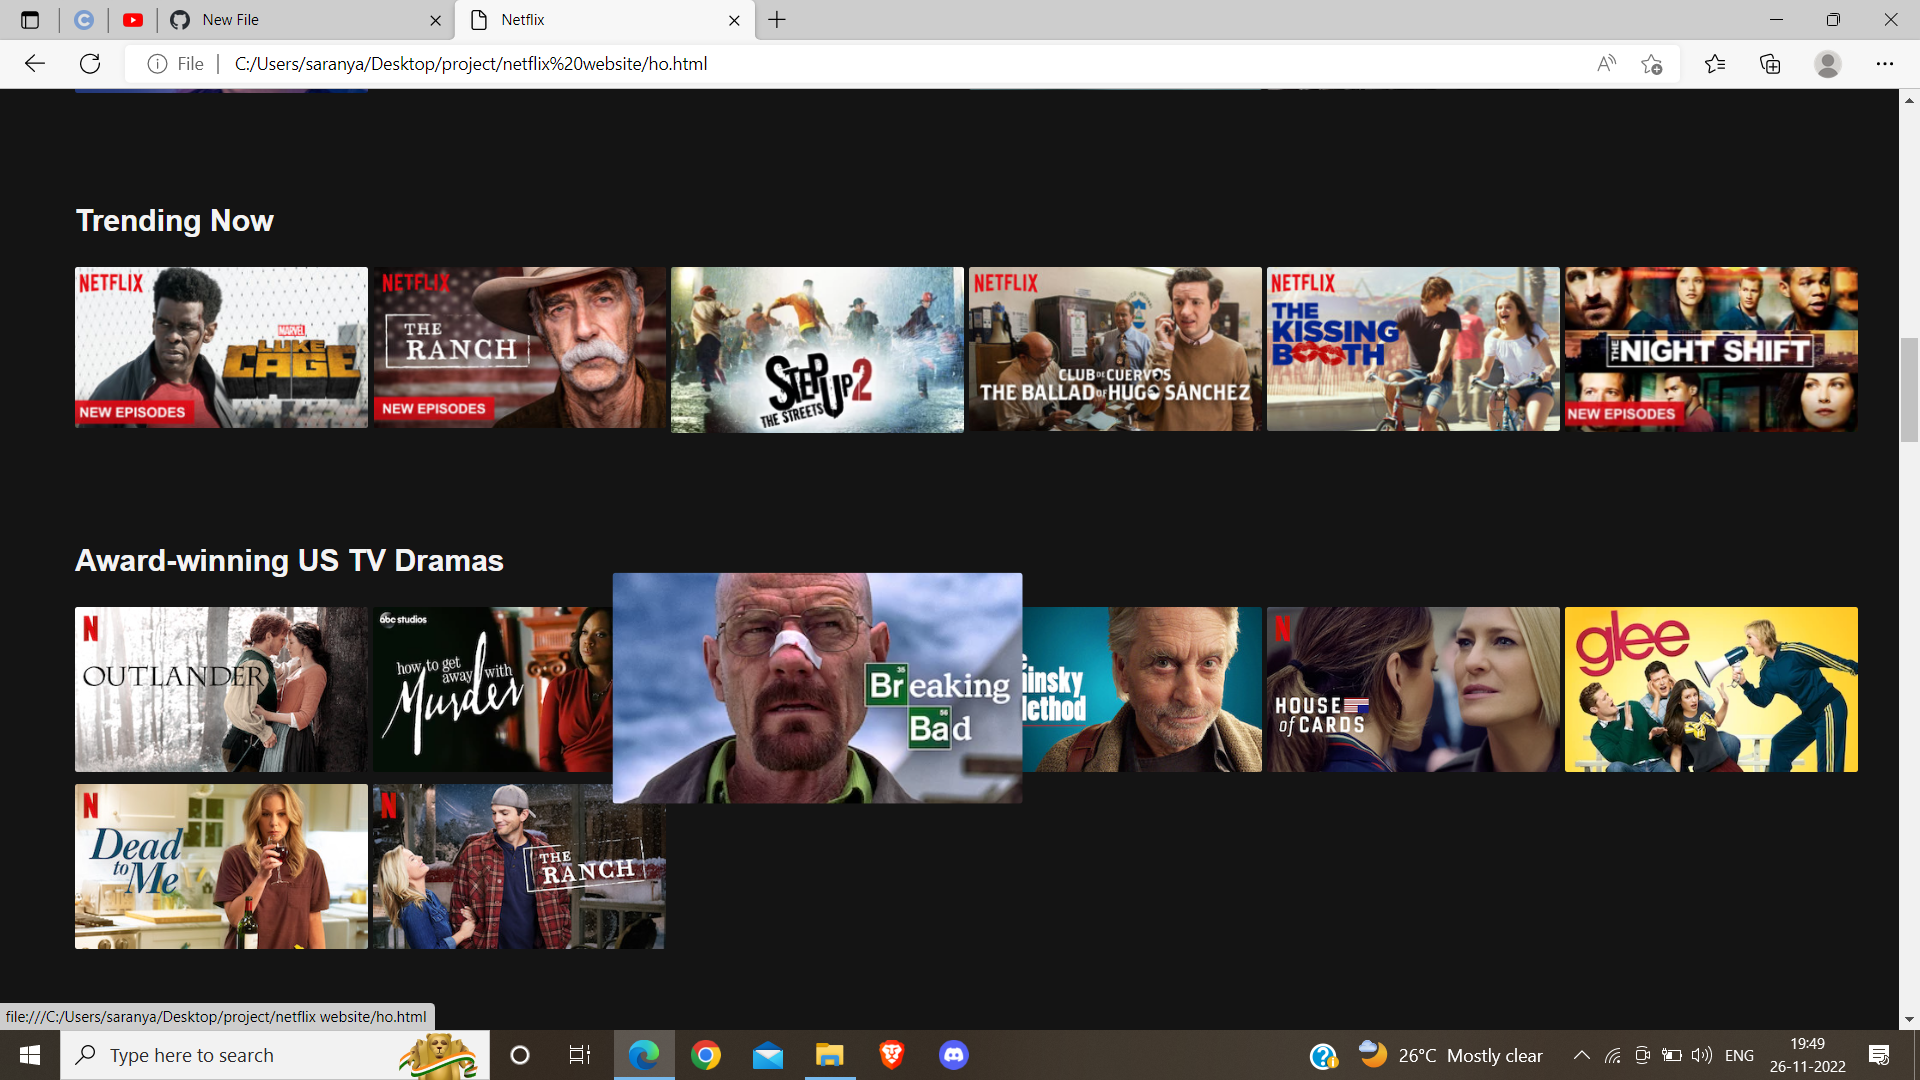The height and width of the screenshot is (1080, 1920).
Task: Open the Mail app from the taskbar
Action: pyautogui.click(x=768, y=1054)
